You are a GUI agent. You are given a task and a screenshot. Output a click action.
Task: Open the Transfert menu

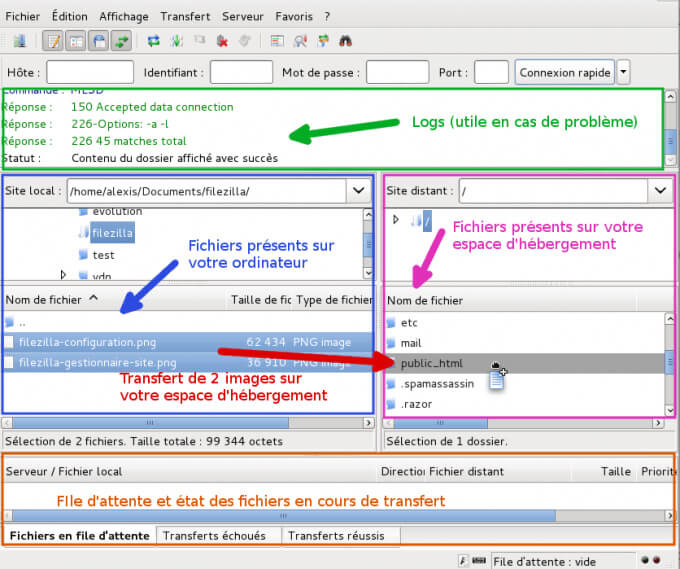tap(185, 16)
